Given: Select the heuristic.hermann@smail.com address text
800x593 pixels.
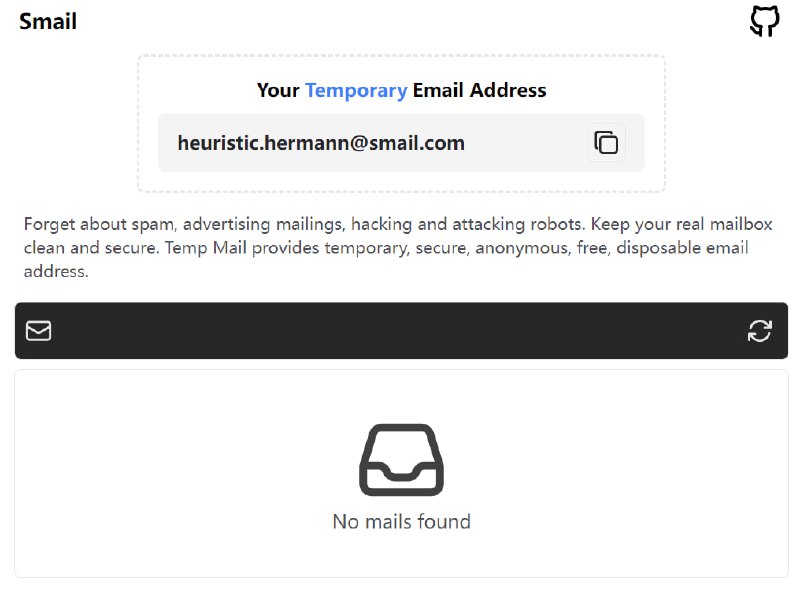Looking at the screenshot, I should [321, 143].
